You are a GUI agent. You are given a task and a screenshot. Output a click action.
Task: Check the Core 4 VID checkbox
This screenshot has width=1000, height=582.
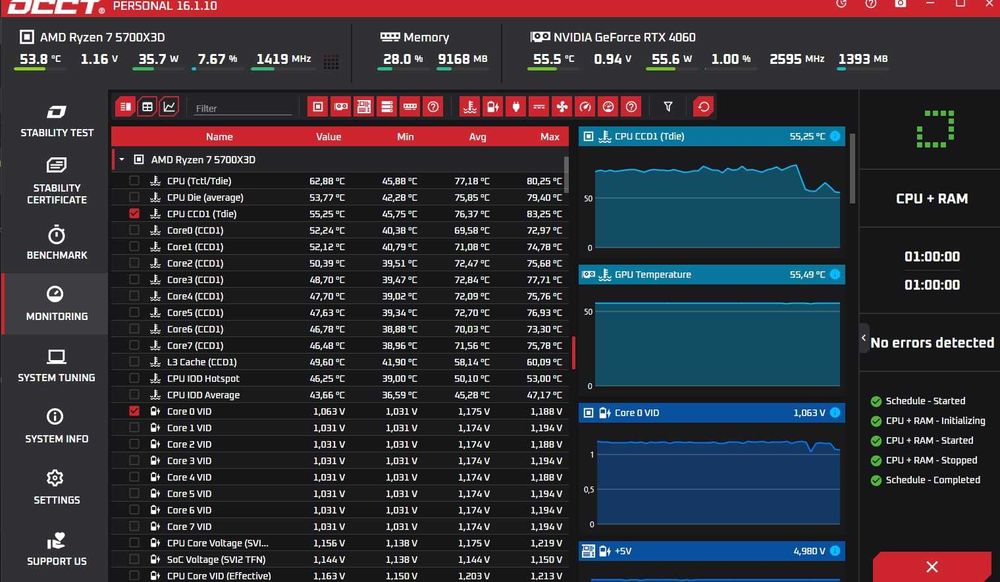[x=134, y=477]
